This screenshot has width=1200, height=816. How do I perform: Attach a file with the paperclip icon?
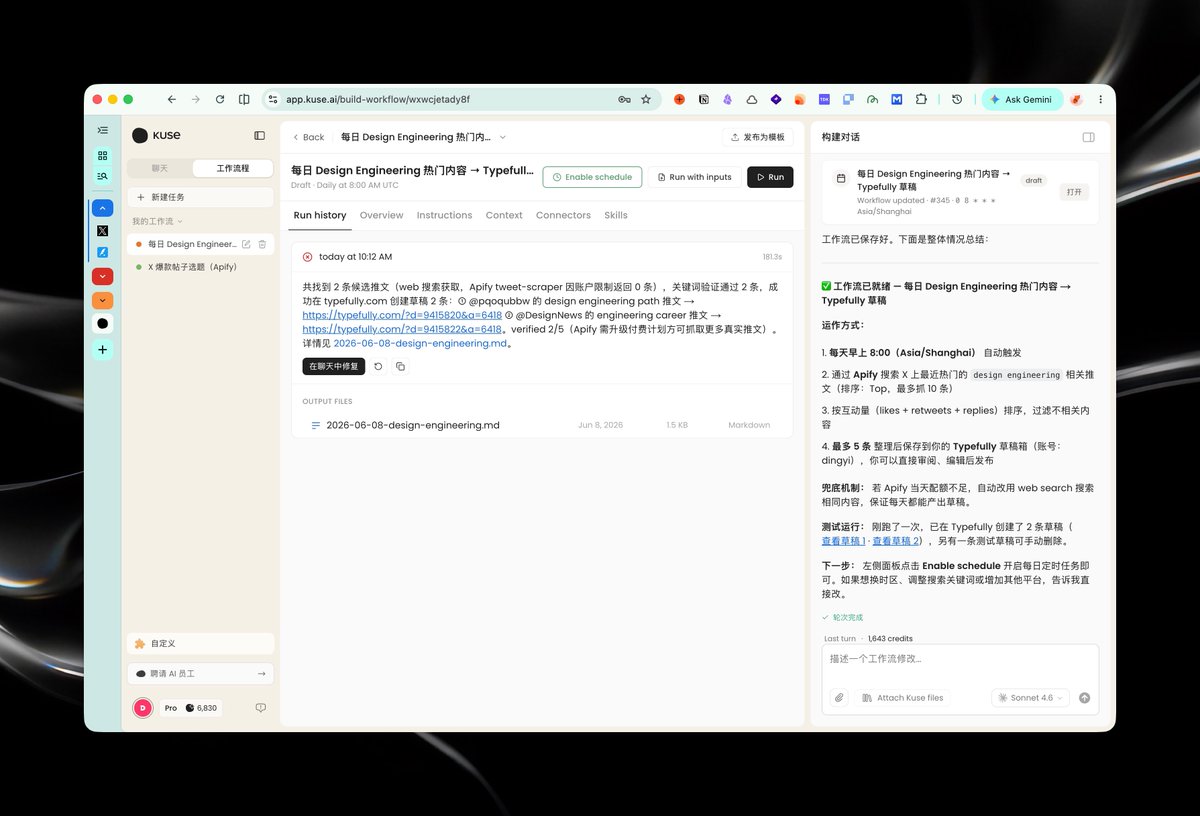point(839,698)
